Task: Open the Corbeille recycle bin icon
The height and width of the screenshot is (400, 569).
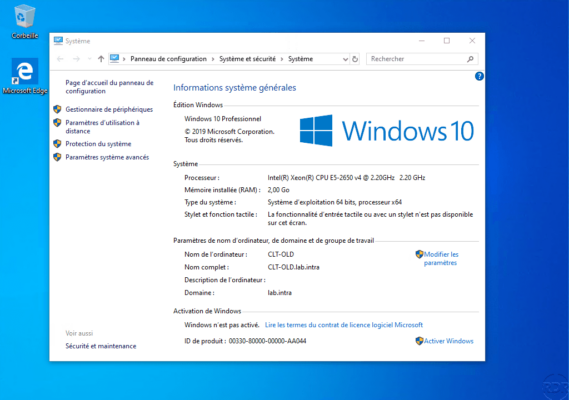Action: pyautogui.click(x=25, y=21)
